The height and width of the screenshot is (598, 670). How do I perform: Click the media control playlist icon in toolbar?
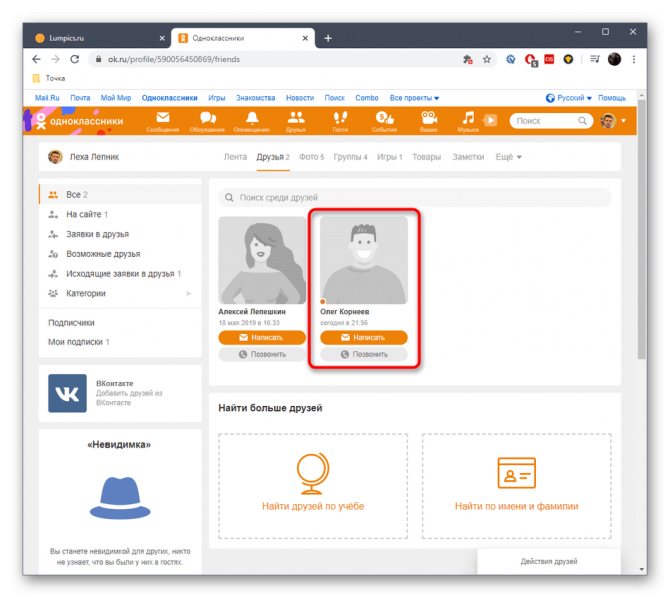[595, 59]
